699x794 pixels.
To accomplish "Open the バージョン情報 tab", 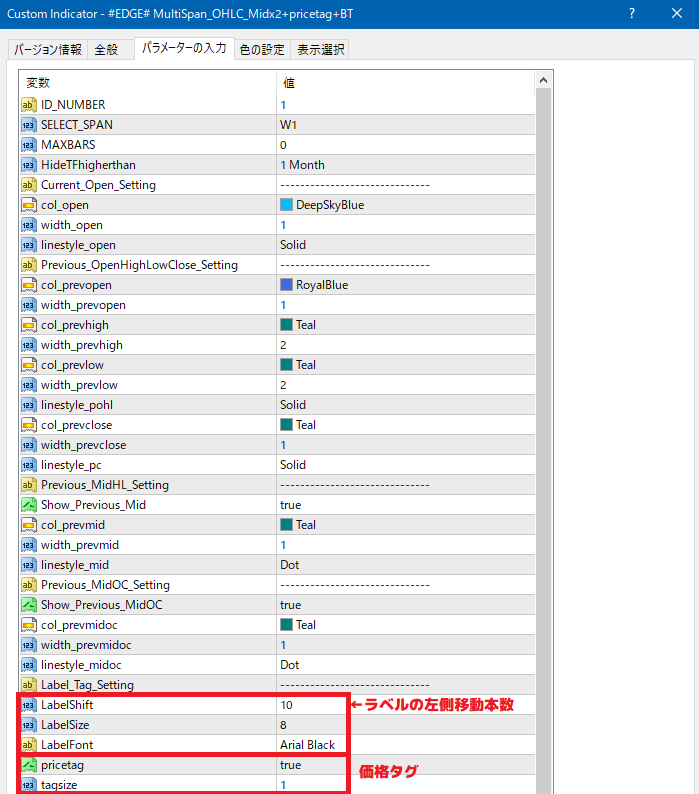I will coord(48,50).
